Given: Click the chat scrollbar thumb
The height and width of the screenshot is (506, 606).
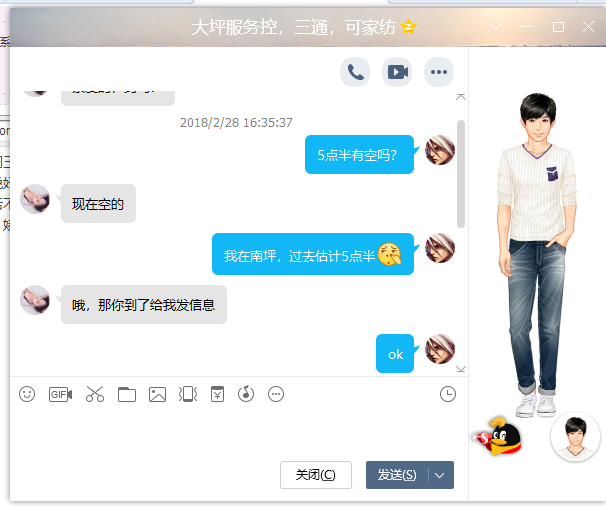Looking at the screenshot, I should pos(461,174).
